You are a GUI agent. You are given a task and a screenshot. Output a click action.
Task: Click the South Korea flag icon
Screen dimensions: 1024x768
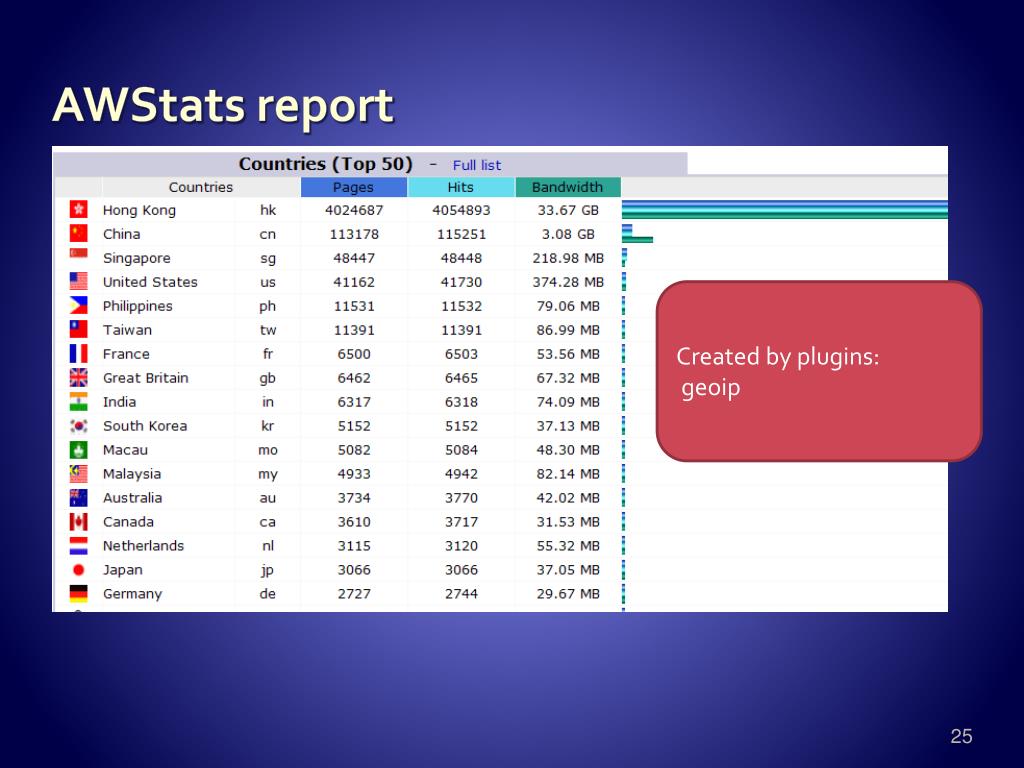coord(78,425)
